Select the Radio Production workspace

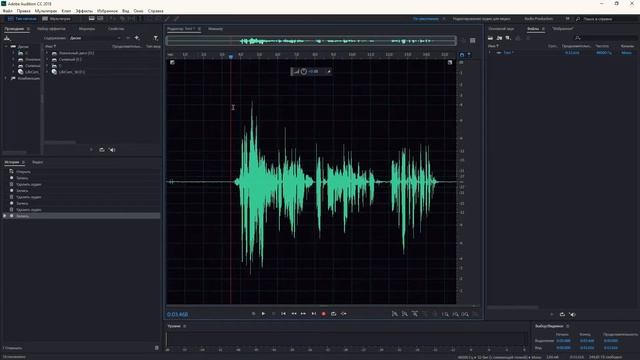539,19
